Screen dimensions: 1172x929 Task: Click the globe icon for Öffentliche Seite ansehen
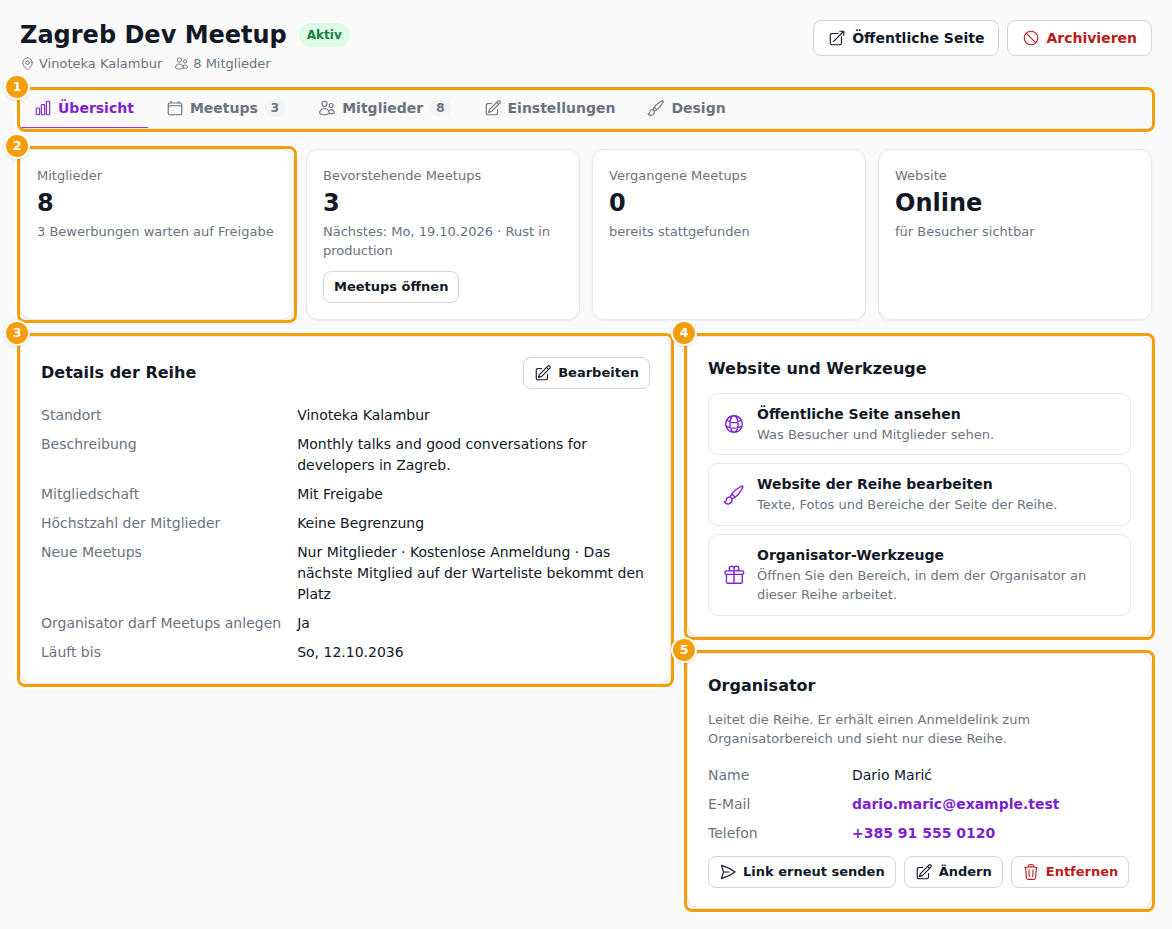(x=734, y=424)
